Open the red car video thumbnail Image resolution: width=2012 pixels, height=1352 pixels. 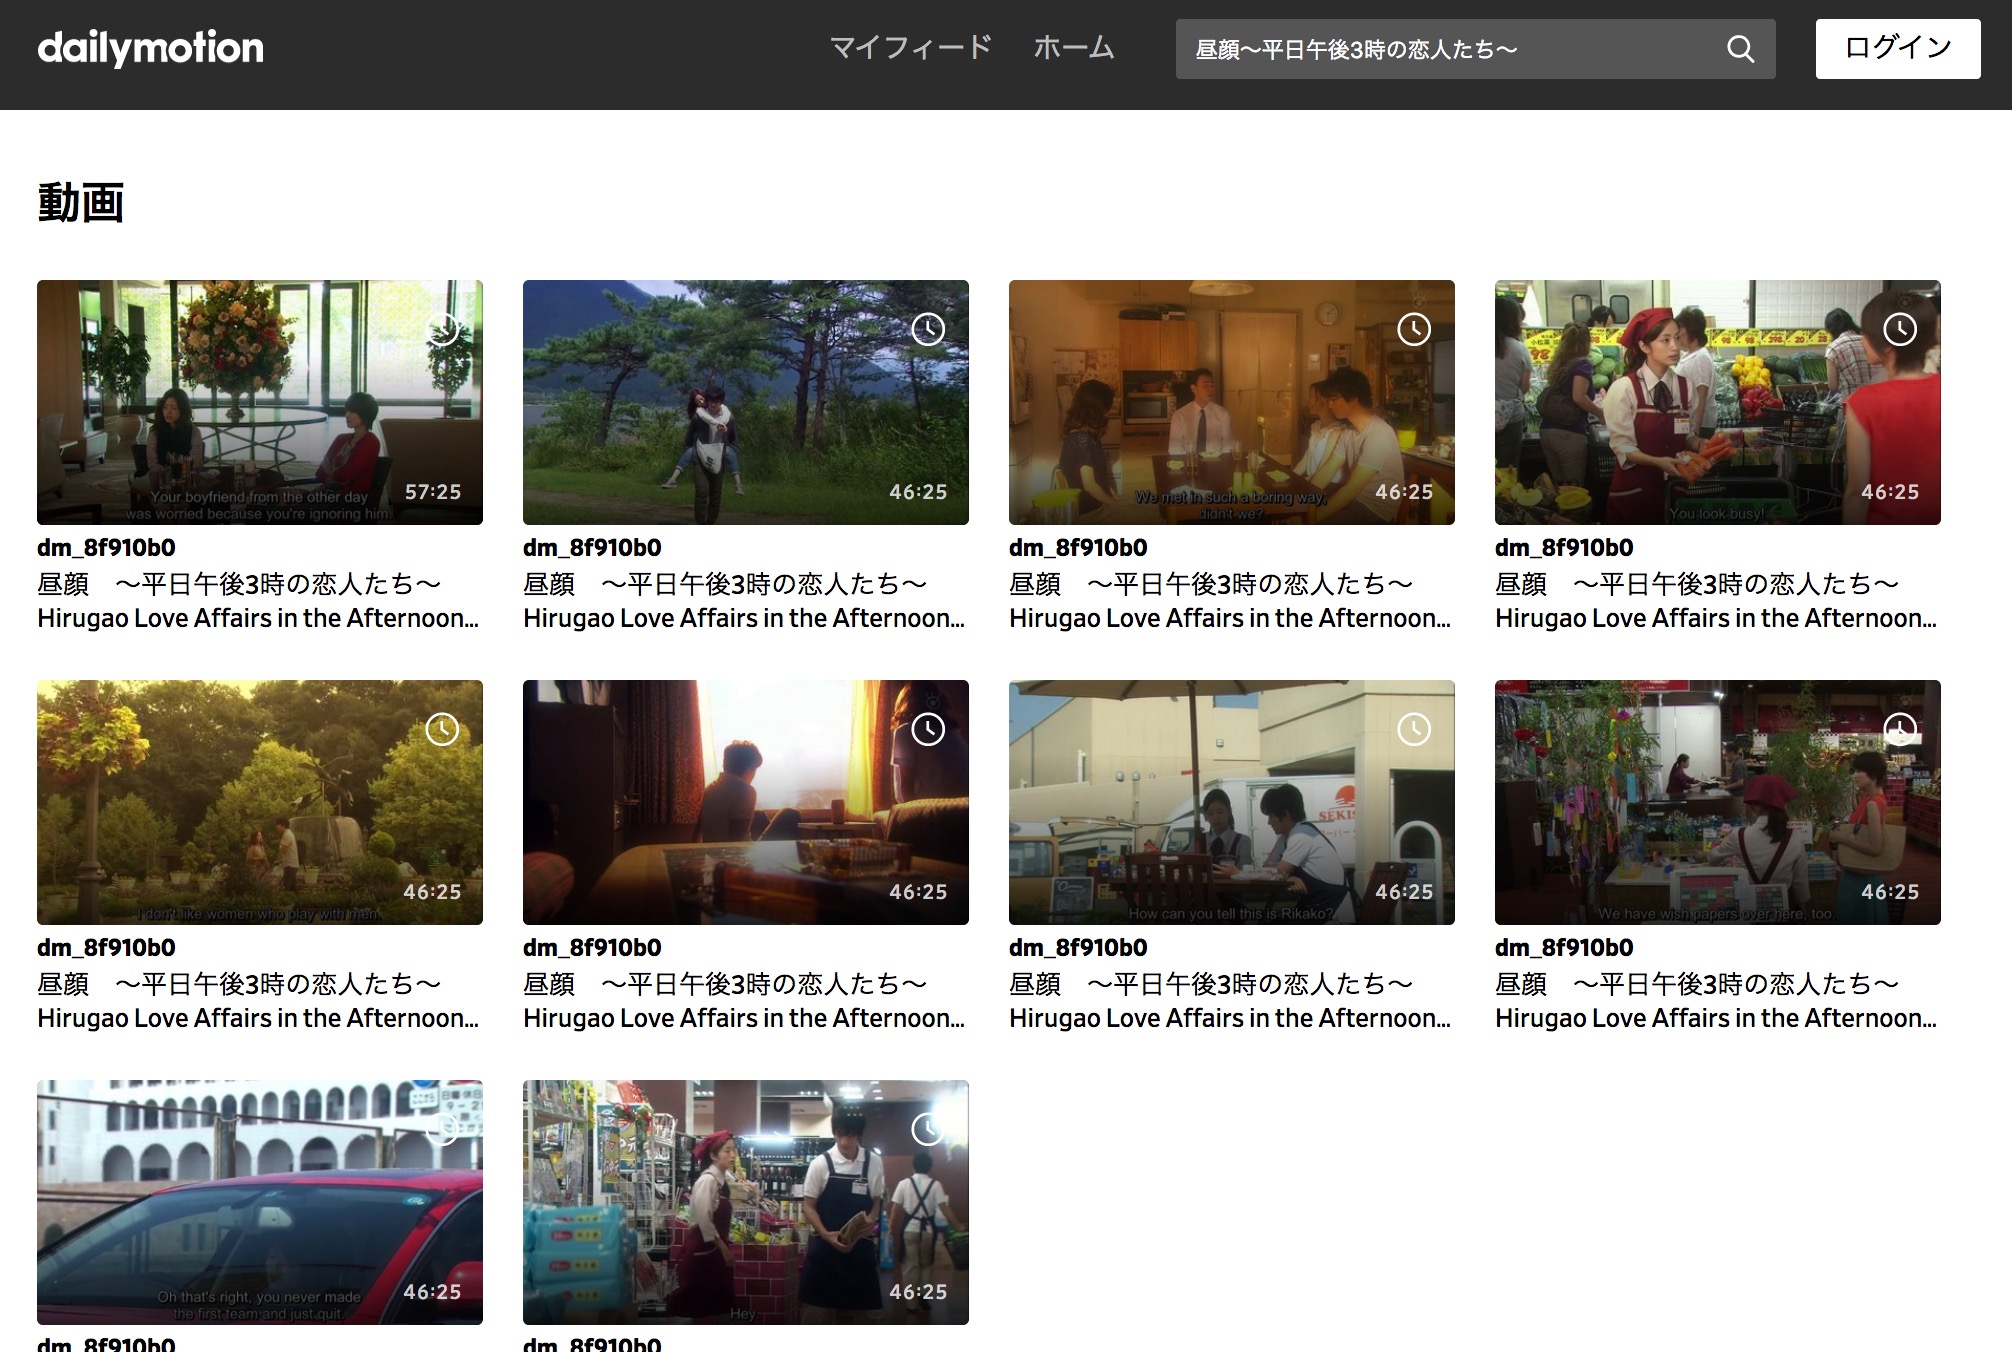(x=260, y=1202)
